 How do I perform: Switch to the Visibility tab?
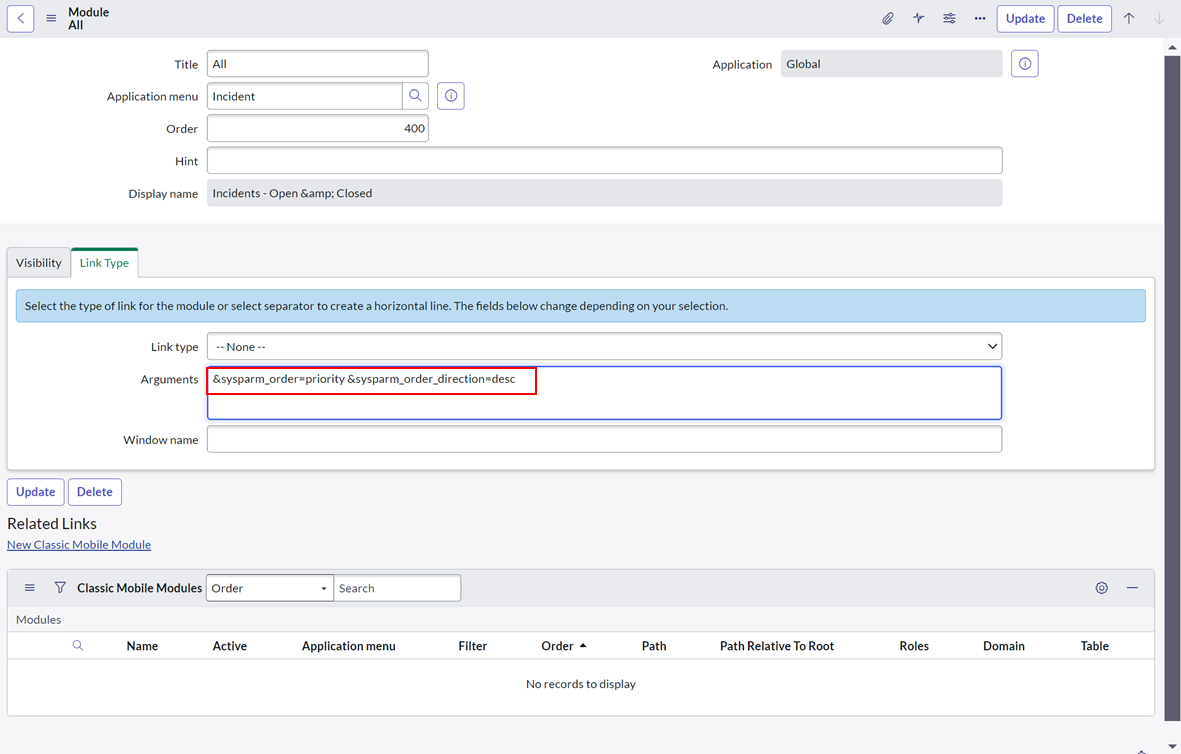(x=38, y=262)
